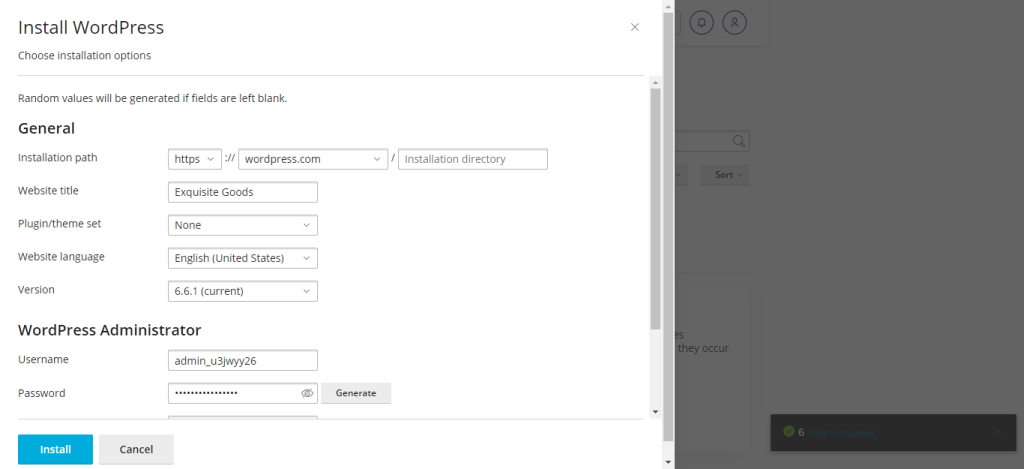Click the Choose installation options text
The image size is (1024, 469).
(x=84, y=56)
